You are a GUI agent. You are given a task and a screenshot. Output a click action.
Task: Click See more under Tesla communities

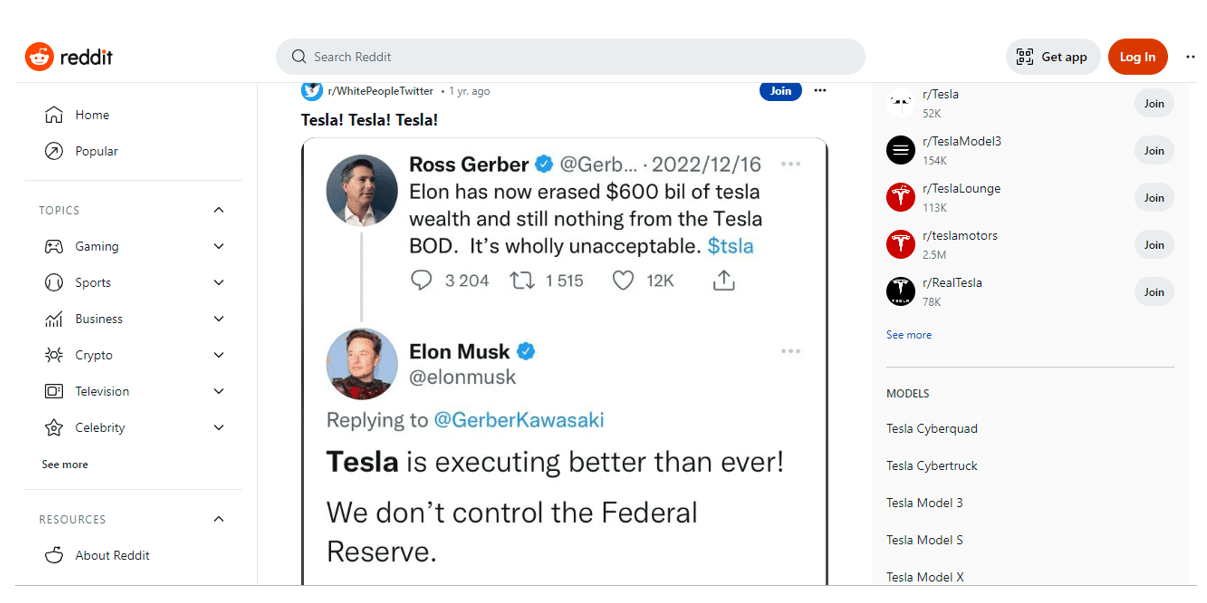pos(908,335)
